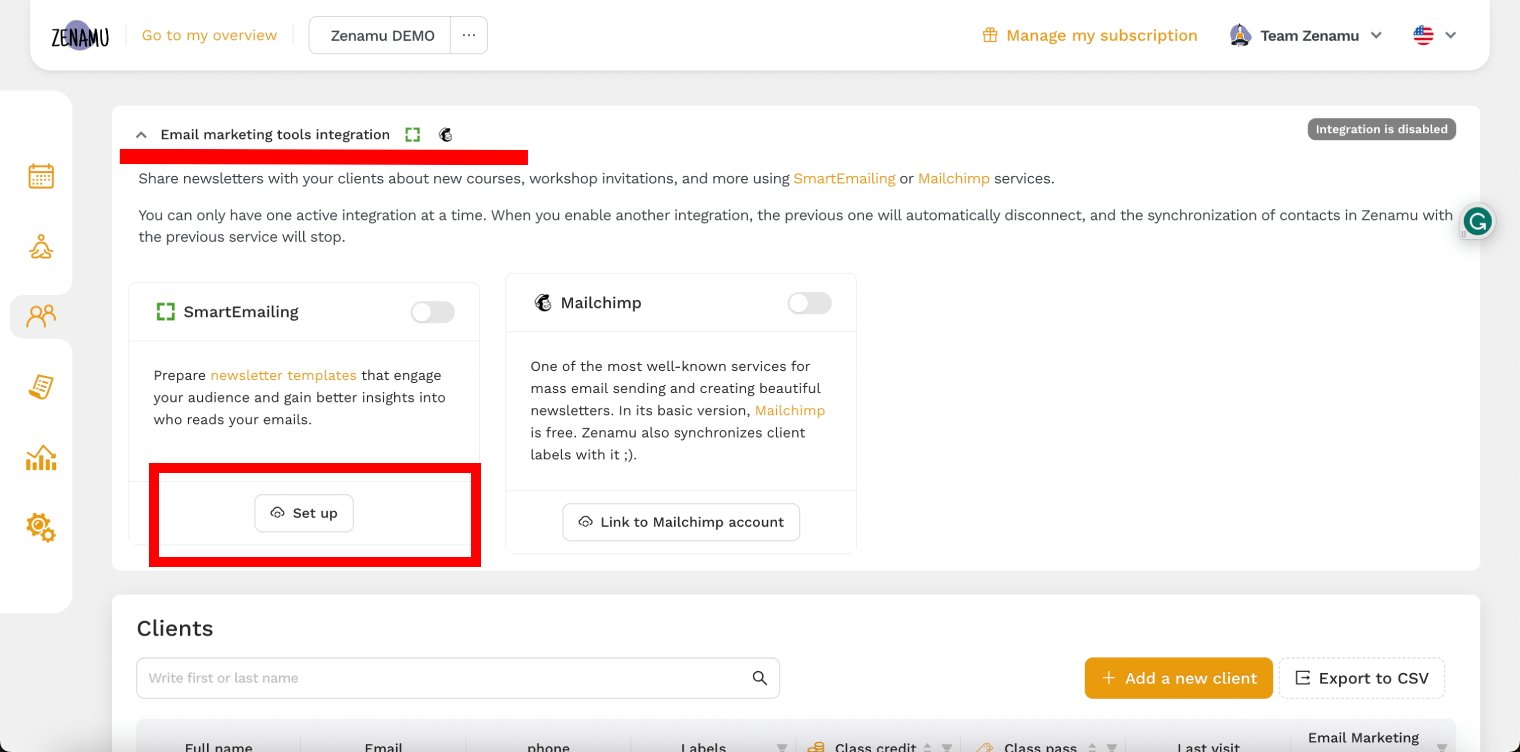Click the SmartEmailing icon in section header
This screenshot has height=752, width=1520.
point(413,134)
